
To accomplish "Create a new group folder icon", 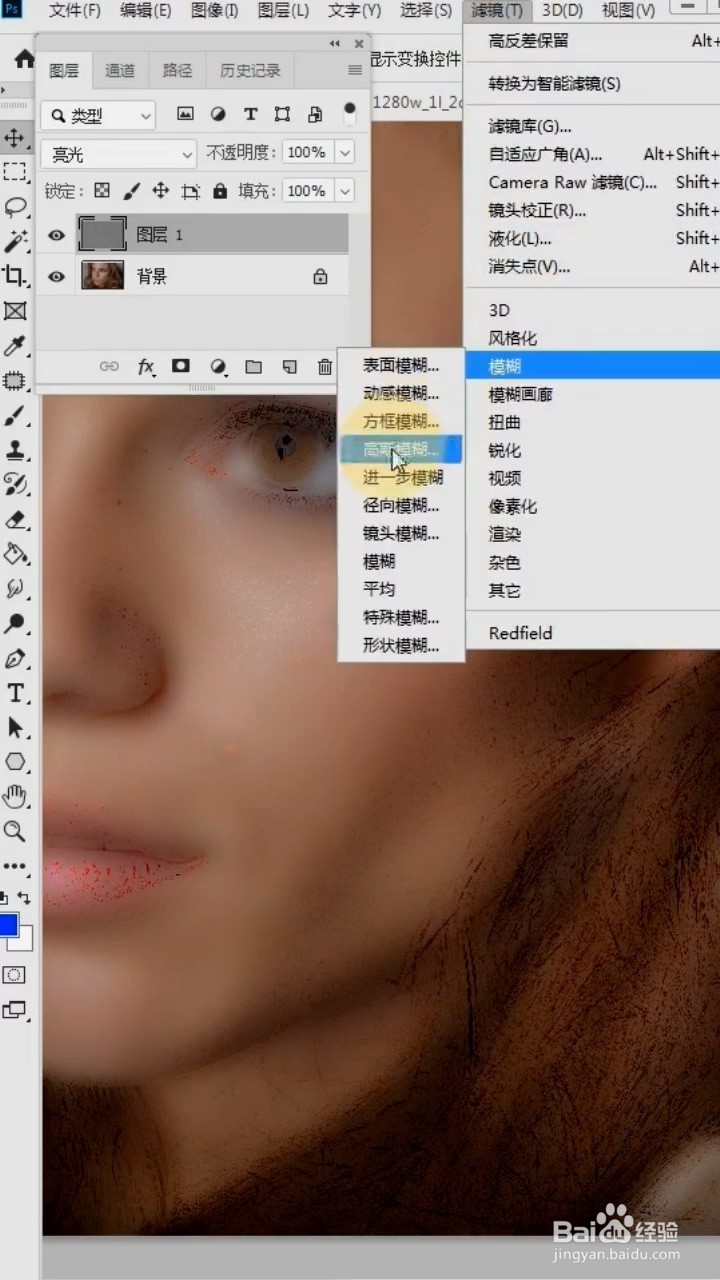I will tap(253, 367).
